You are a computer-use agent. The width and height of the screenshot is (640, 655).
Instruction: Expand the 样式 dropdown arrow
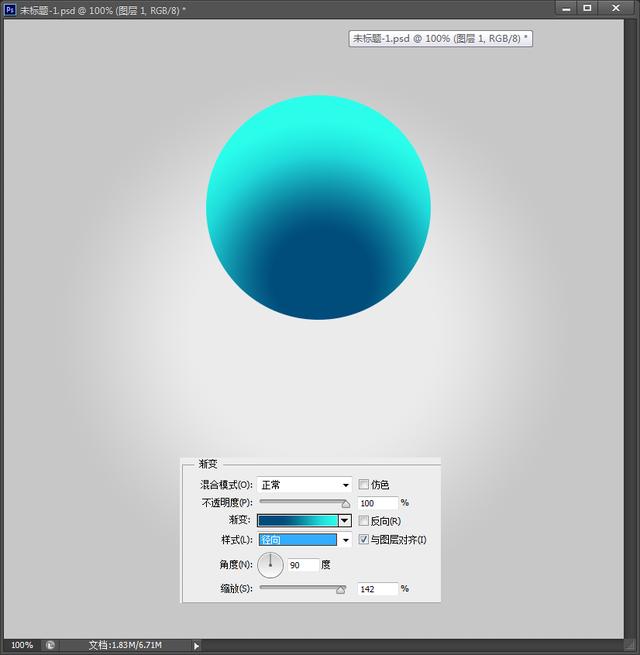point(345,540)
